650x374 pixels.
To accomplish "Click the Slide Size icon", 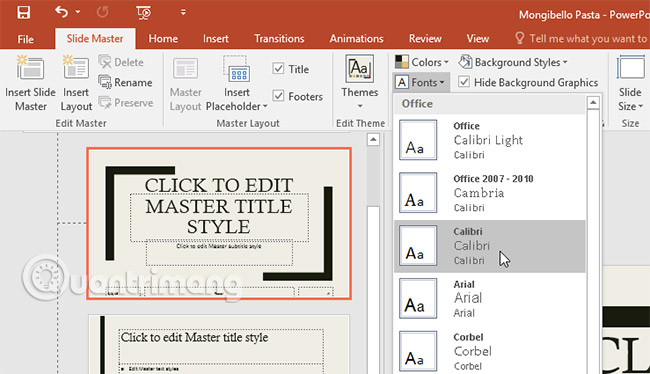I will tap(631, 68).
